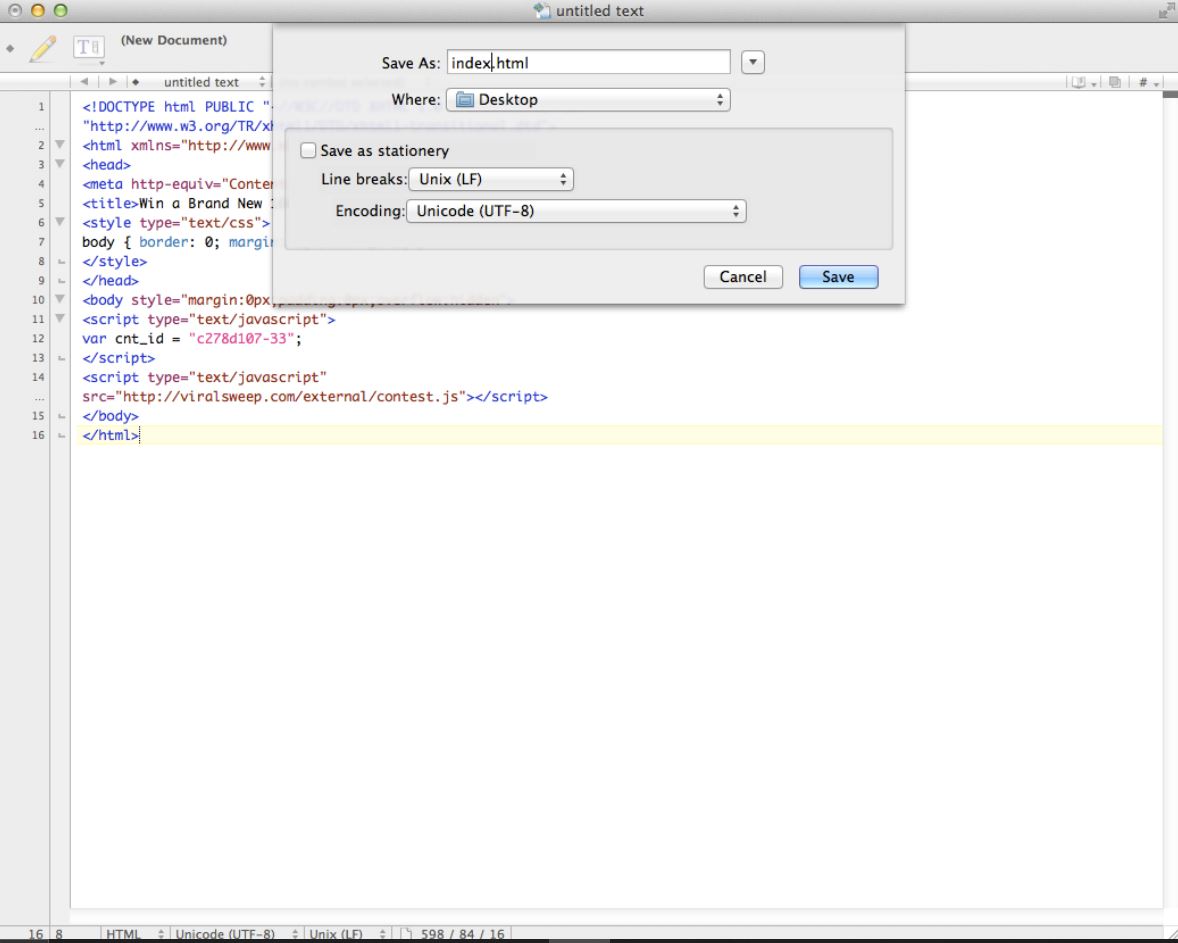Click the forward navigation arrow
This screenshot has width=1178, height=943.
pyautogui.click(x=112, y=82)
